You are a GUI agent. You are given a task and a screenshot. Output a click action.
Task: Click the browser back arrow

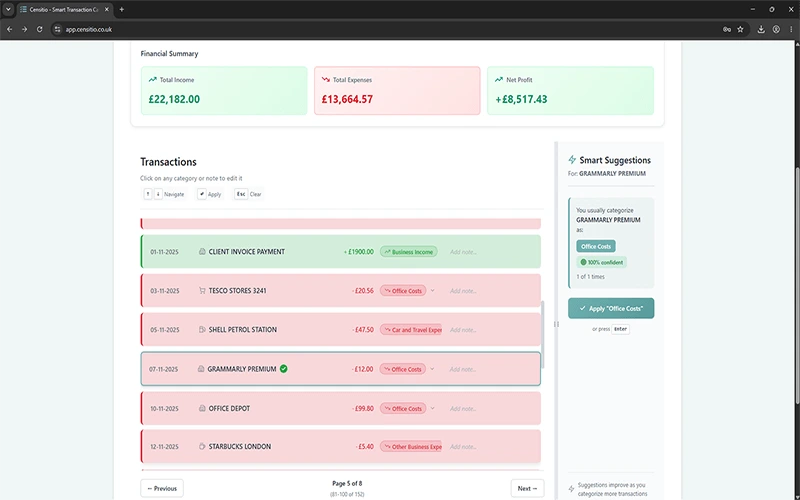10,30
